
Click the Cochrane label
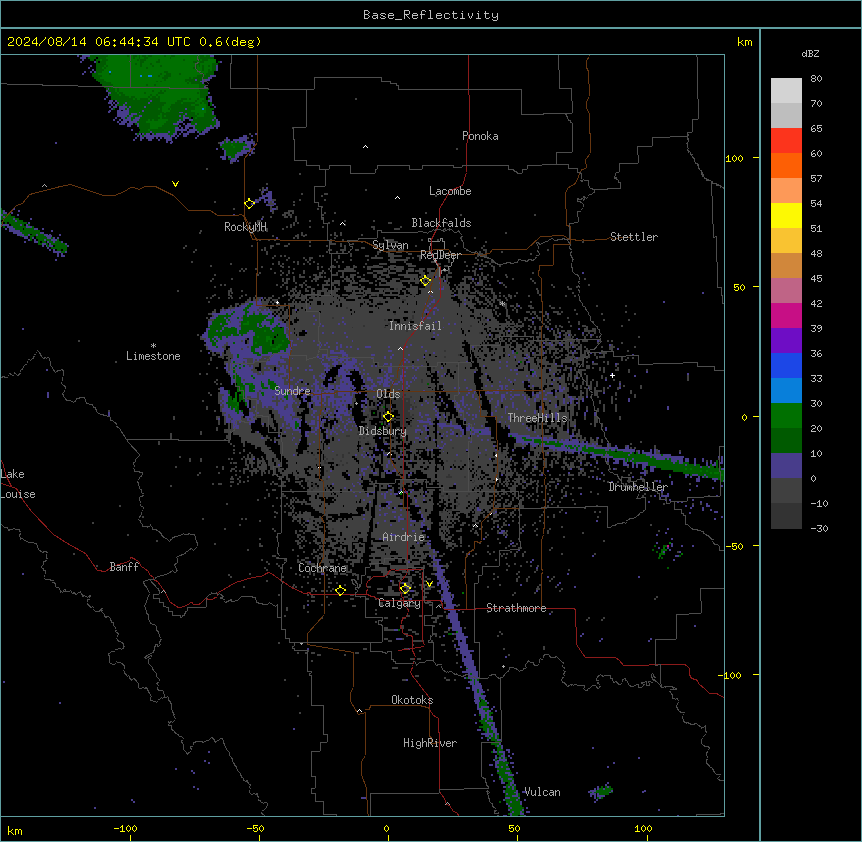322,568
